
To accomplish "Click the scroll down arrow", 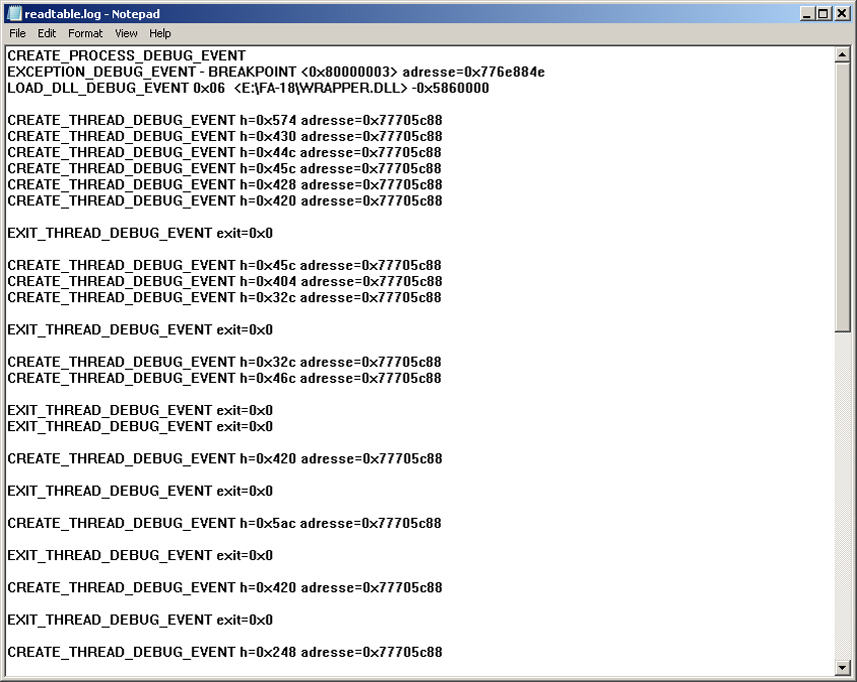I will (842, 667).
